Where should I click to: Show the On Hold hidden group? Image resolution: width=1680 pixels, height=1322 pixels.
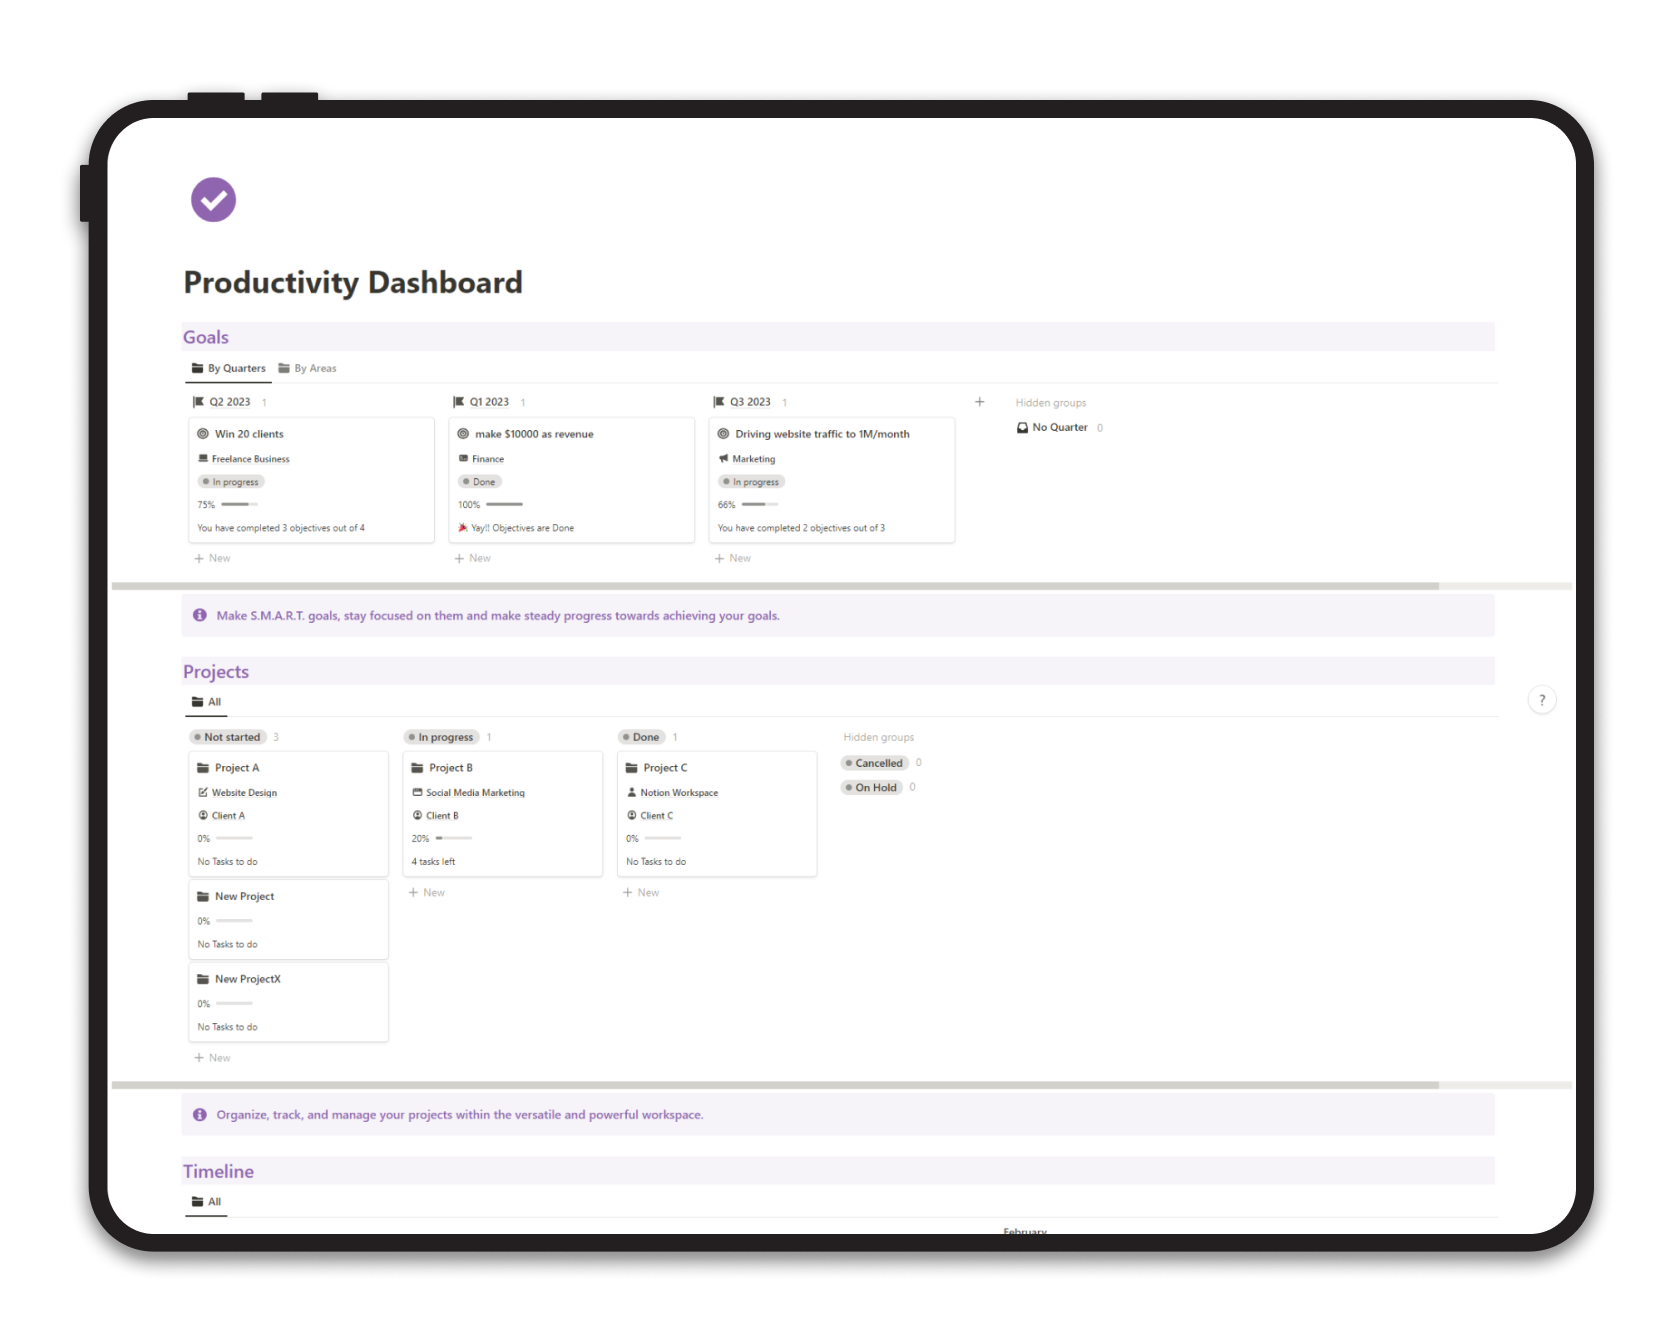pyautogui.click(x=871, y=787)
